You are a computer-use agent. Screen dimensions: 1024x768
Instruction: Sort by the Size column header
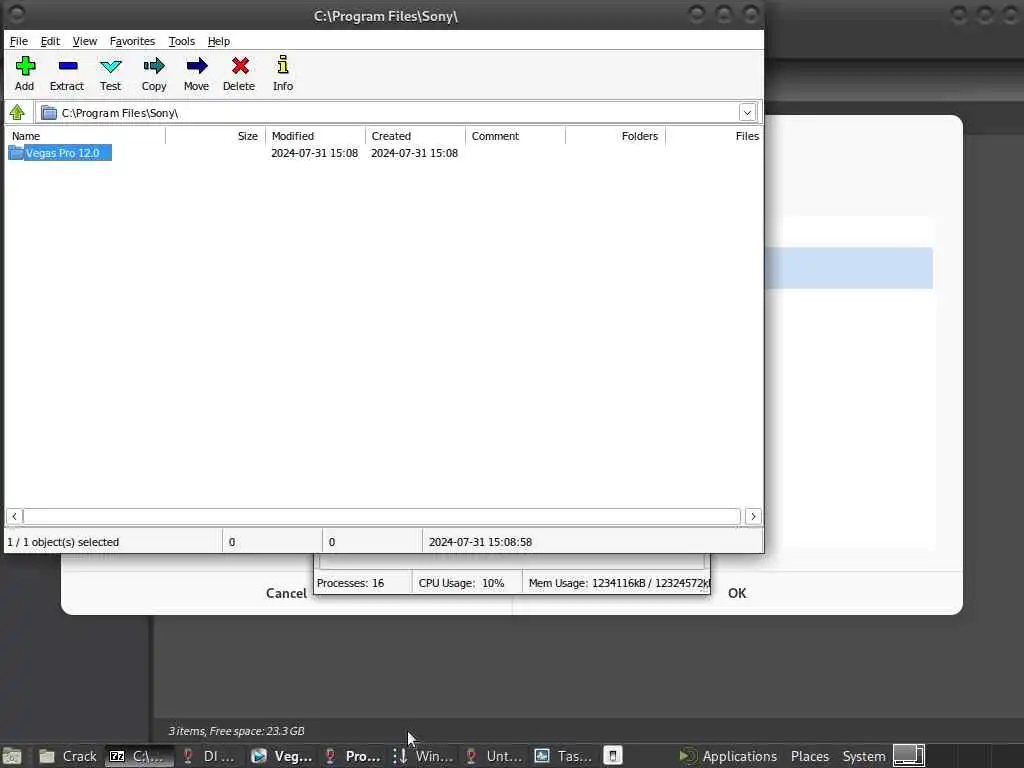(x=216, y=136)
